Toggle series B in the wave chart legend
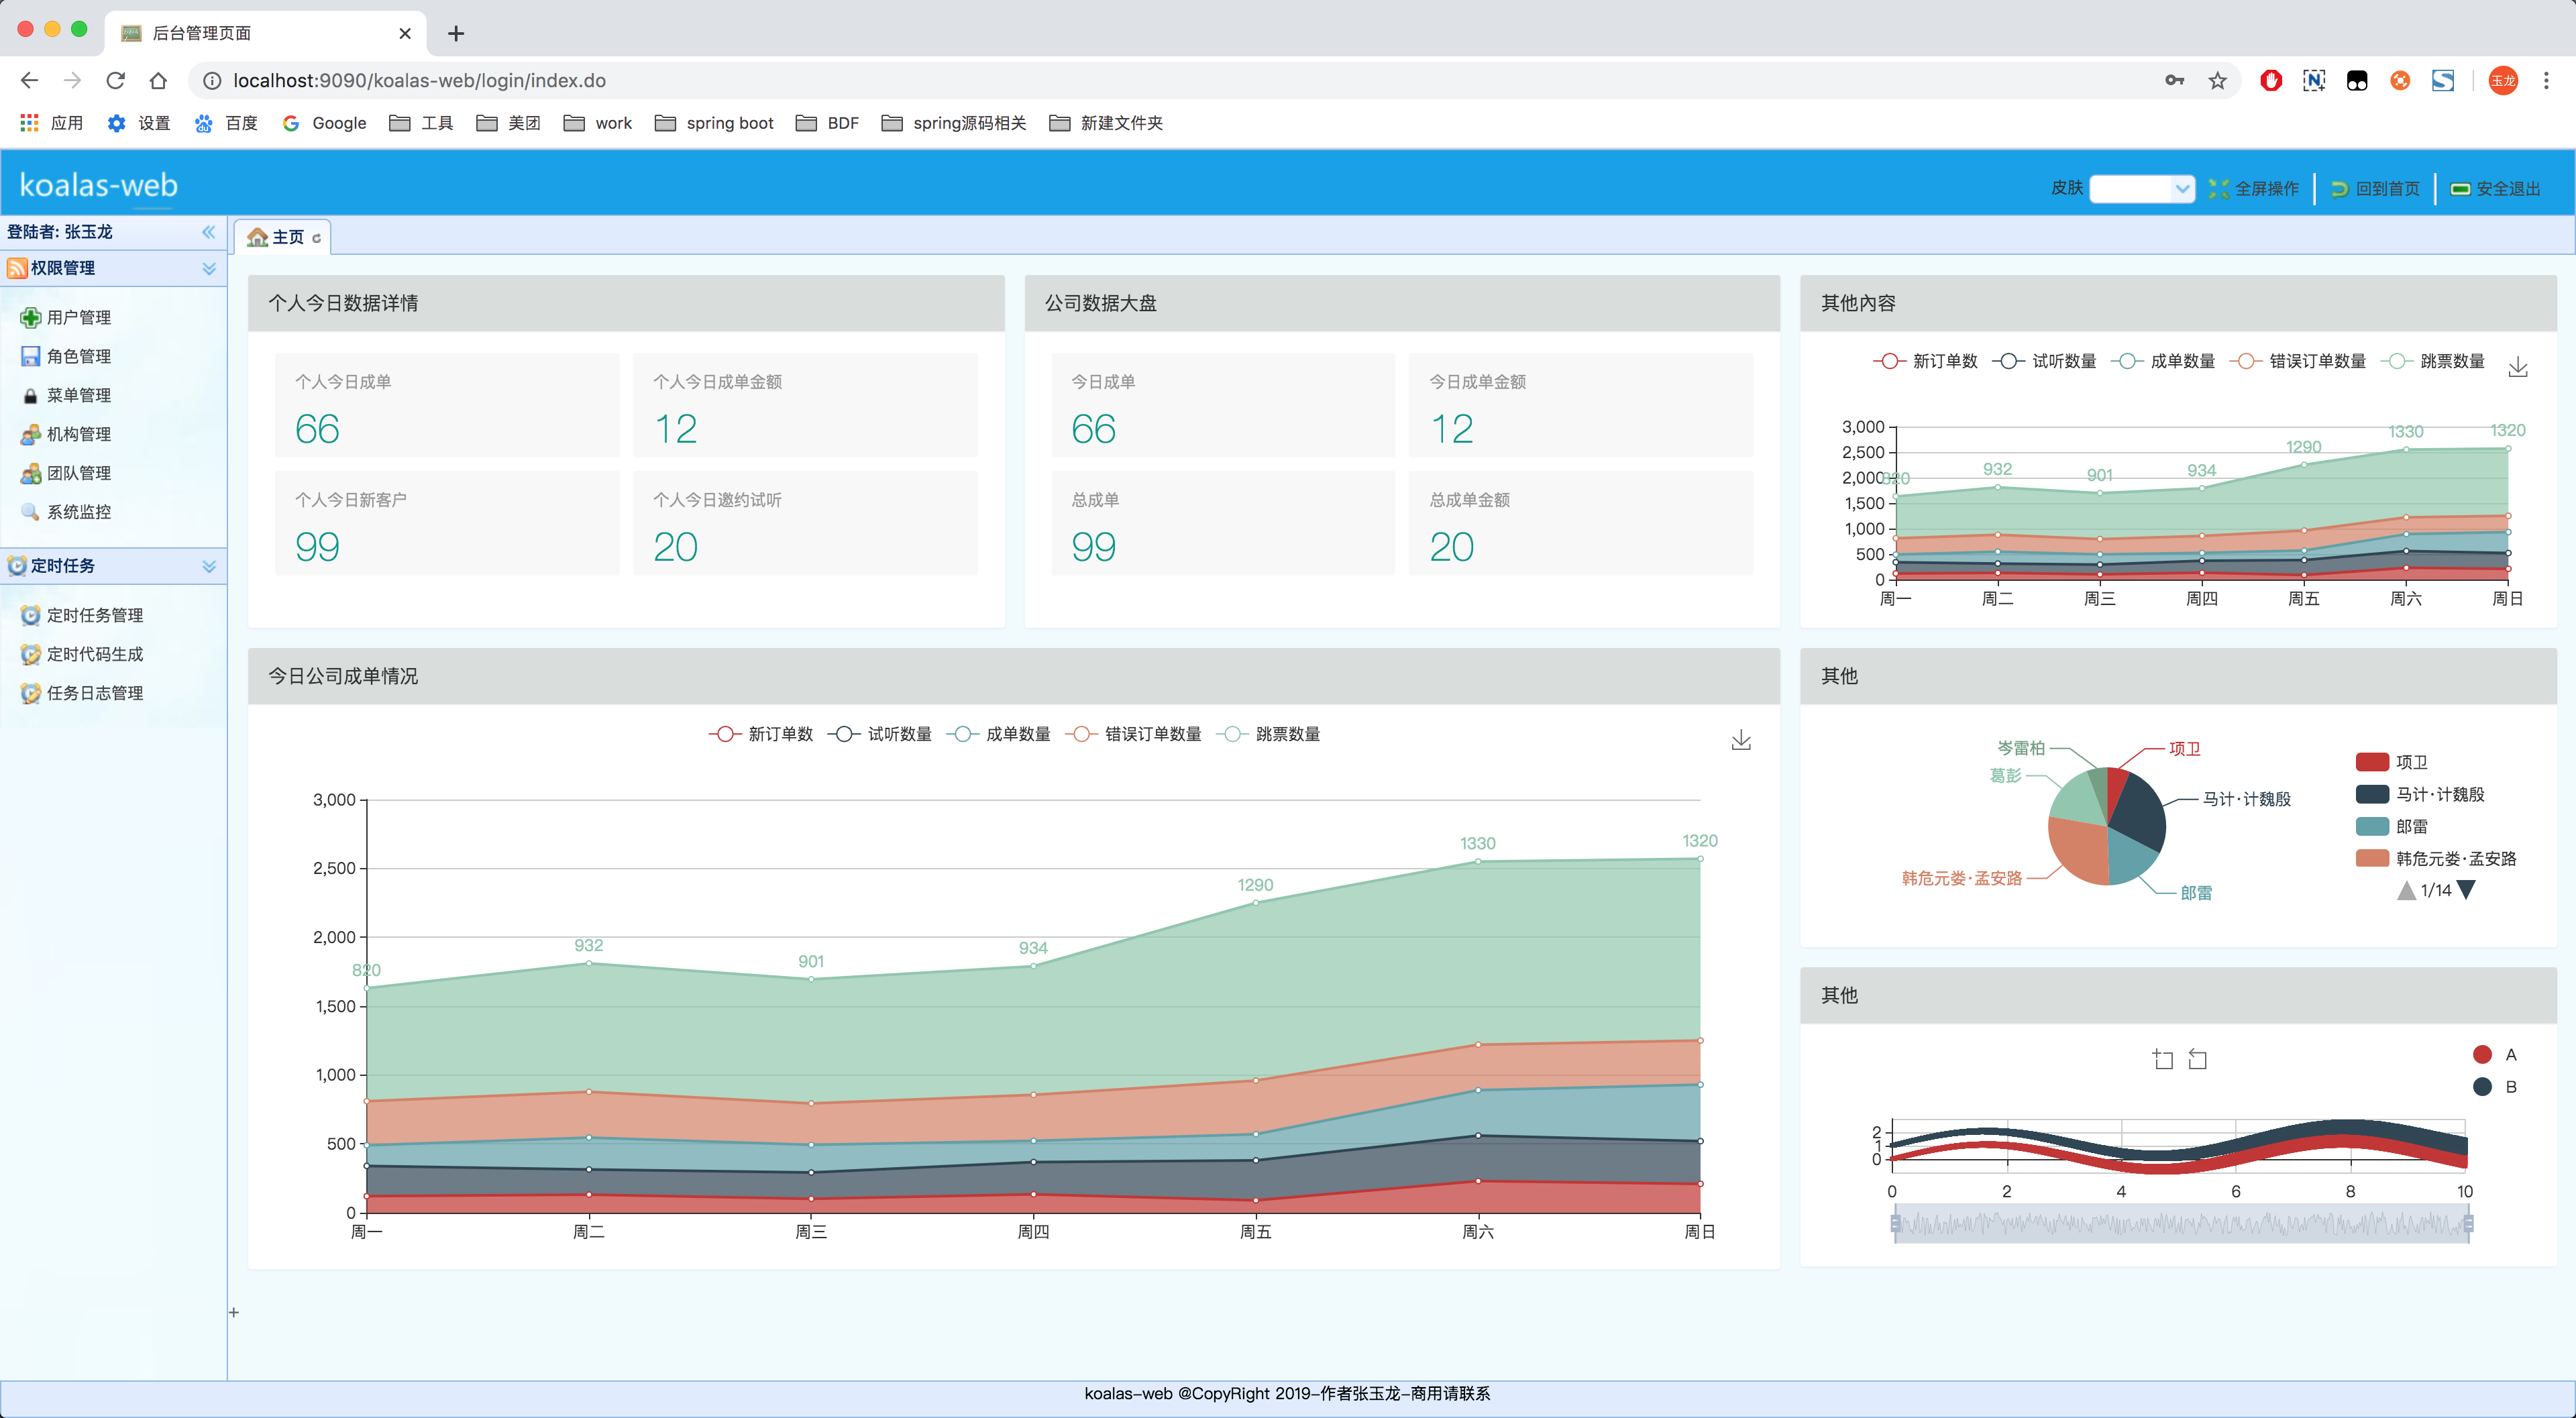The image size is (2576, 1418). pyautogui.click(x=2494, y=1087)
